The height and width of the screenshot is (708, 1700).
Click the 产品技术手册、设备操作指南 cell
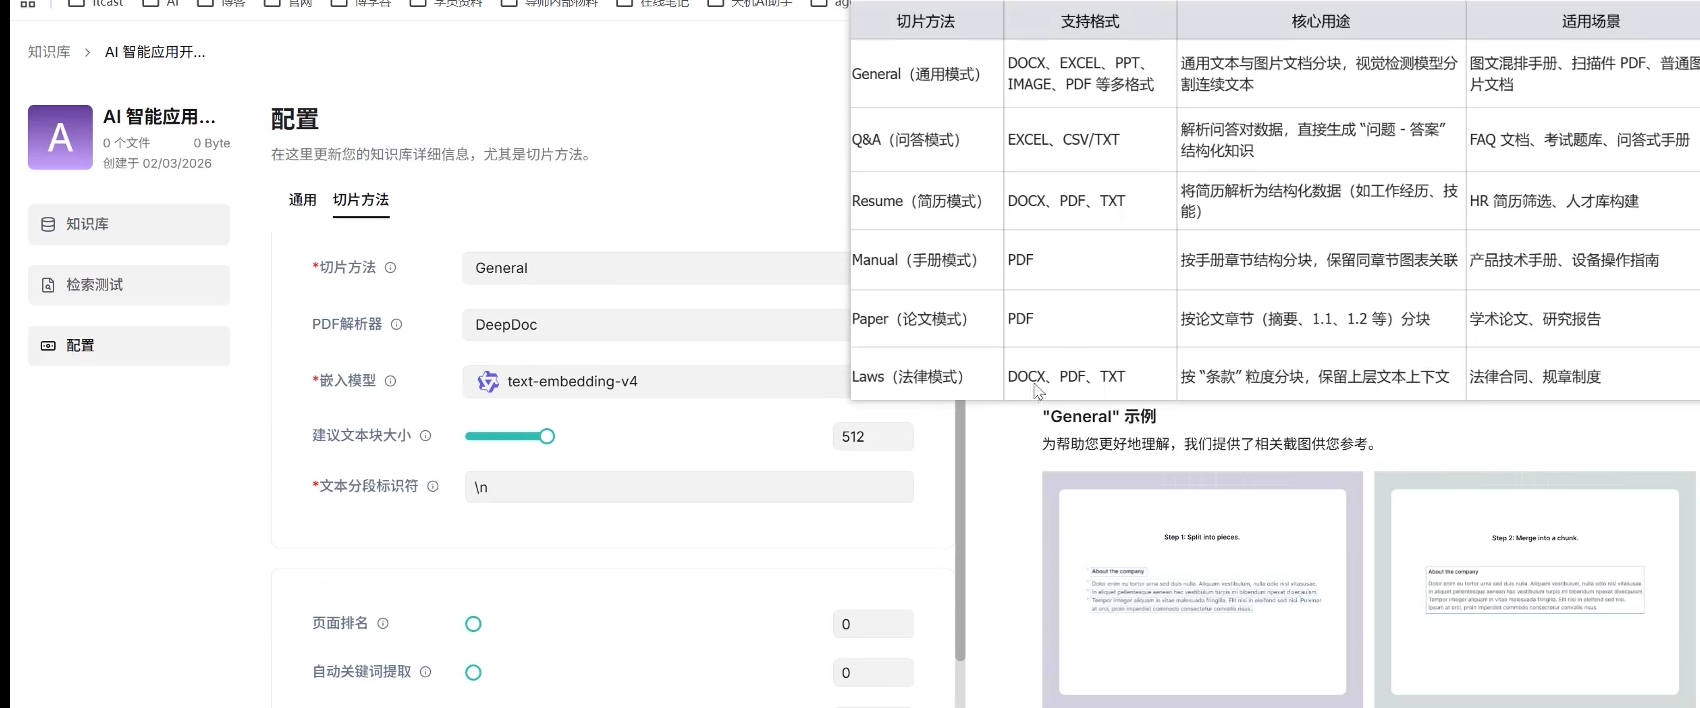pyautogui.click(x=1583, y=260)
